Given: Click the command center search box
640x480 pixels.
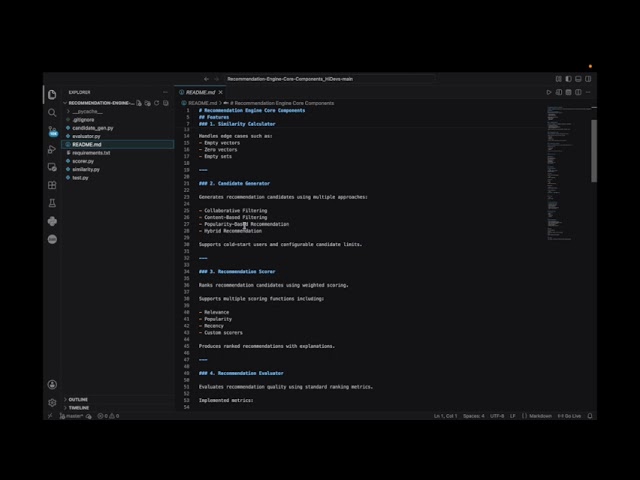Looking at the screenshot, I should tap(330, 79).
